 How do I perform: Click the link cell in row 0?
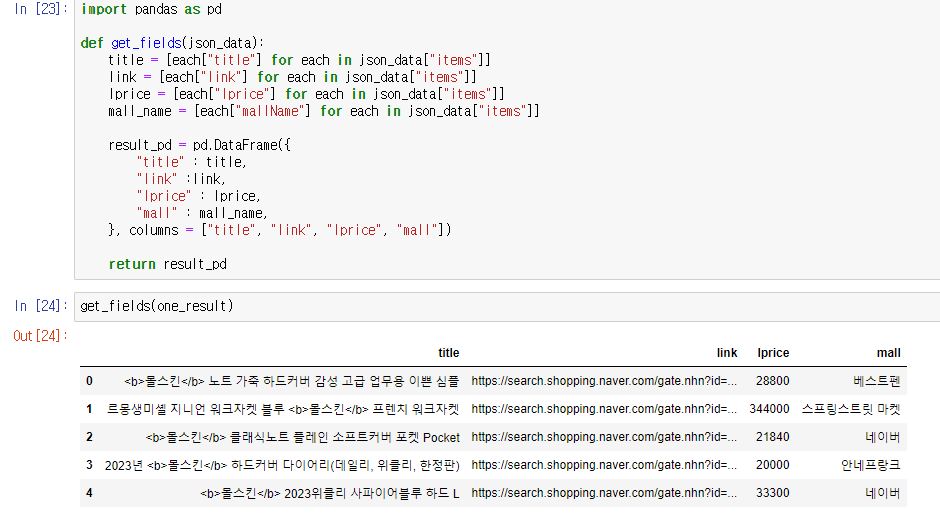coord(604,381)
